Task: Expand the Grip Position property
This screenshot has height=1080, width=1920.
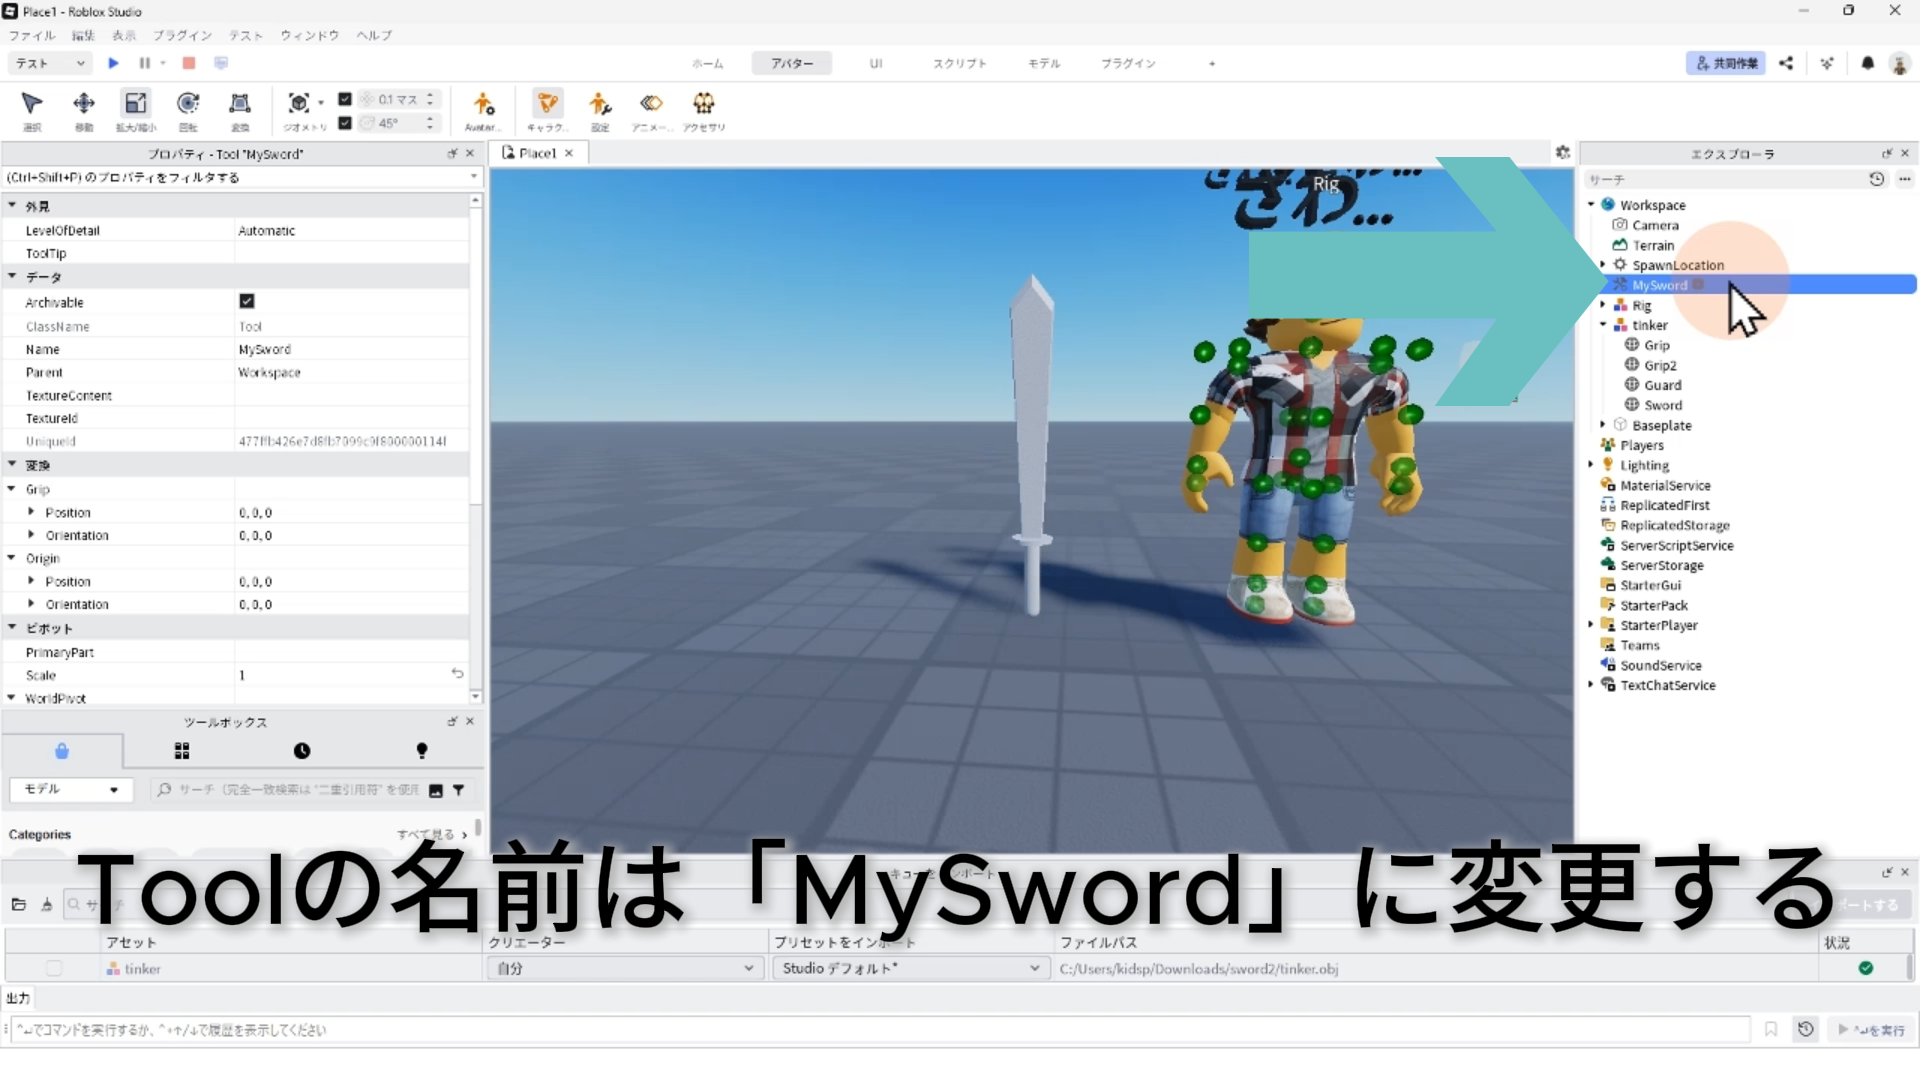Action: [31, 512]
